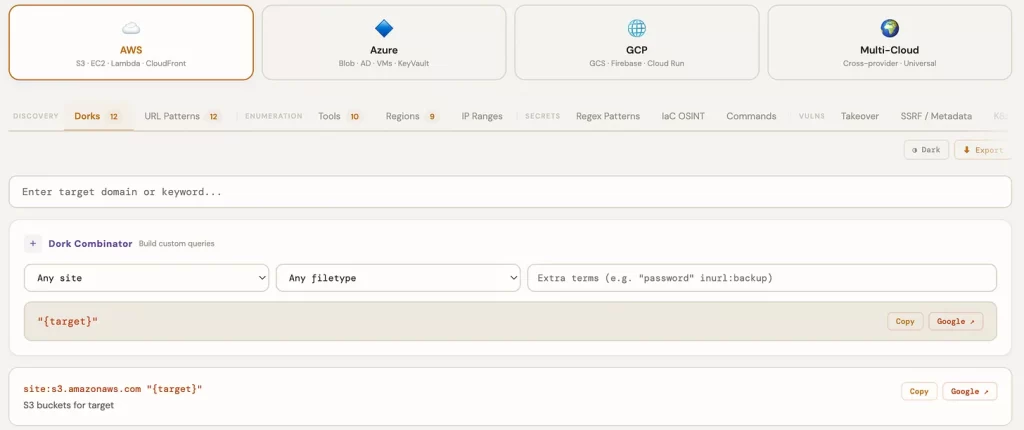Open the Regex Patterns tab
The image size is (1024, 430).
click(608, 116)
